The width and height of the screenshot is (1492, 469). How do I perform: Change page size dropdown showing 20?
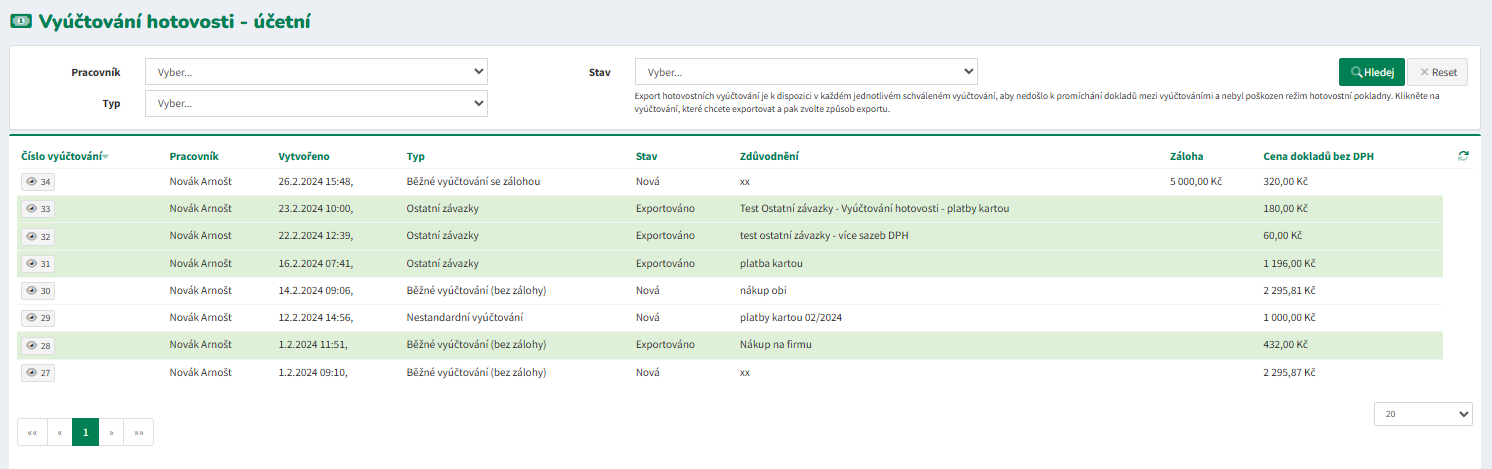click(x=1423, y=414)
